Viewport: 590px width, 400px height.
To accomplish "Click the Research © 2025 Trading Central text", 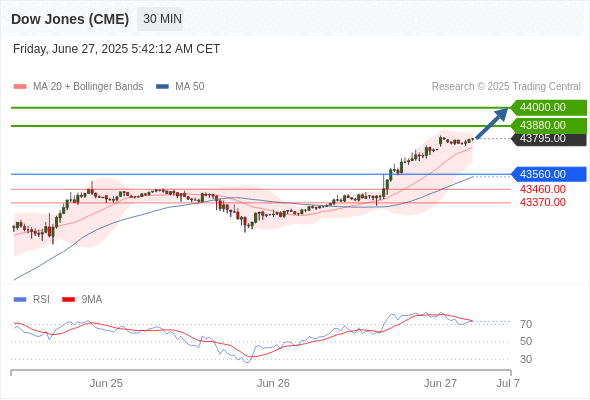I will (506, 87).
